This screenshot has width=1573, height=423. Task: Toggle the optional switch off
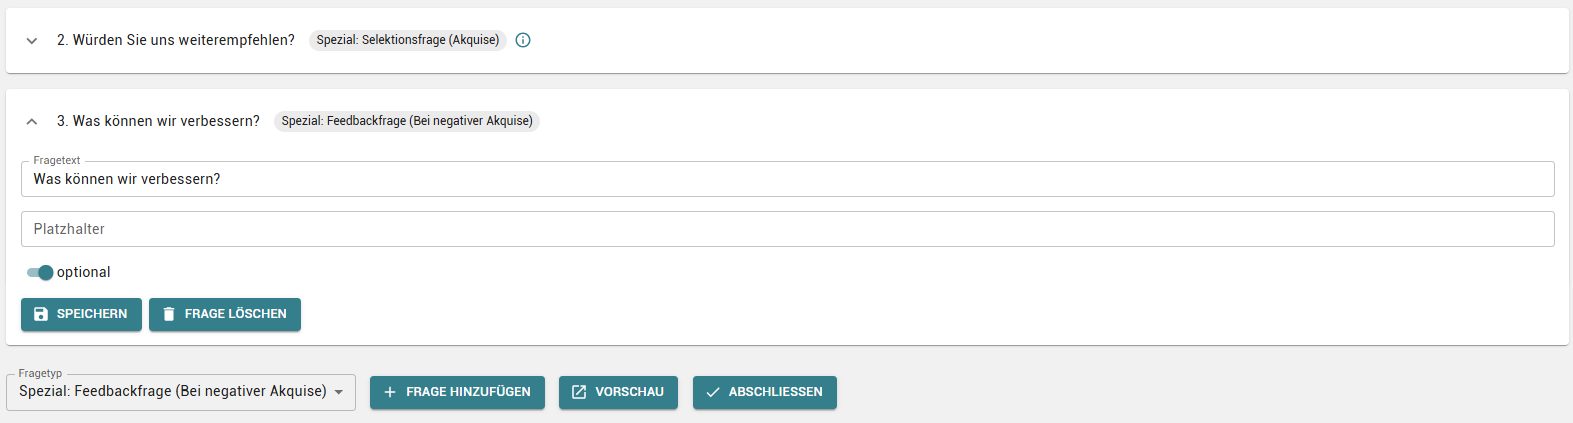[x=40, y=272]
